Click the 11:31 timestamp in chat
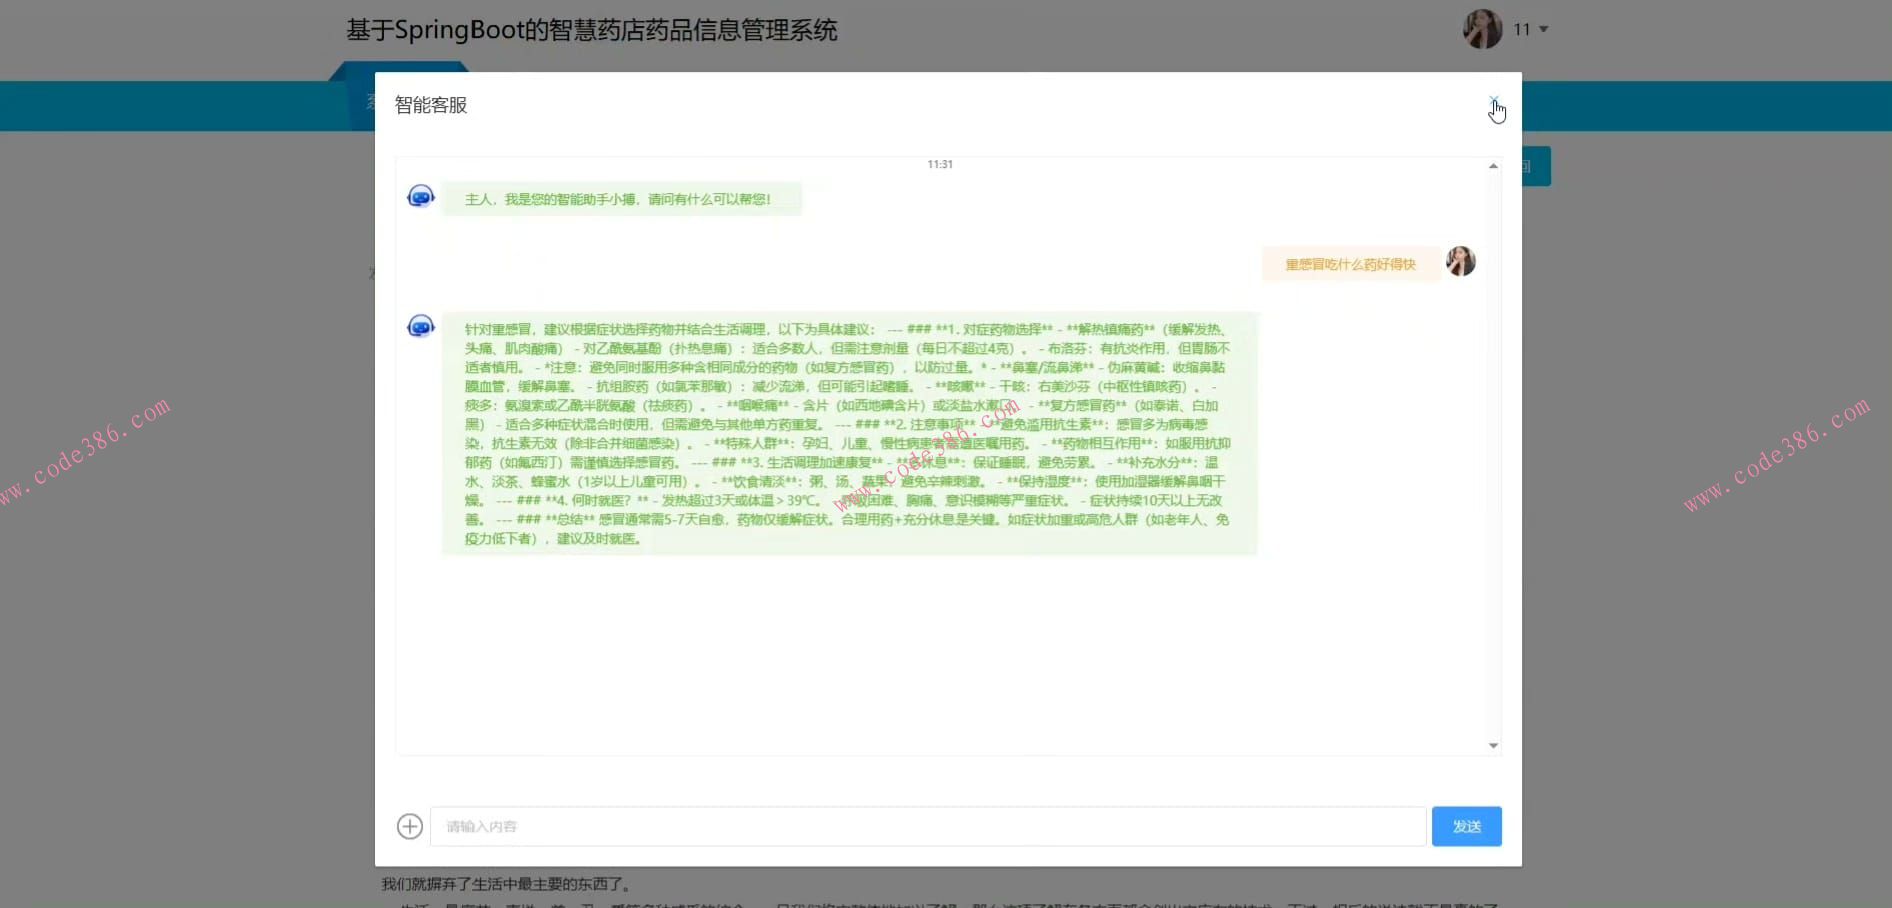This screenshot has width=1892, height=908. click(939, 164)
